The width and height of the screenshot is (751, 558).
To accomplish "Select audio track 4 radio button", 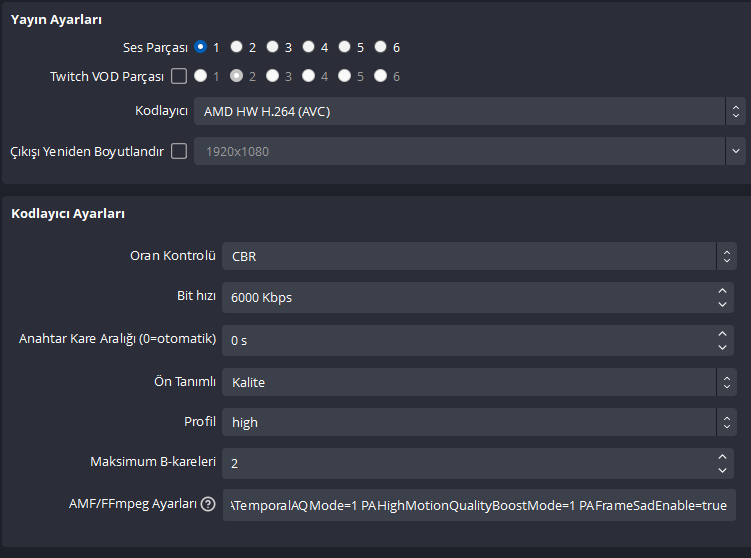I will (x=308, y=47).
